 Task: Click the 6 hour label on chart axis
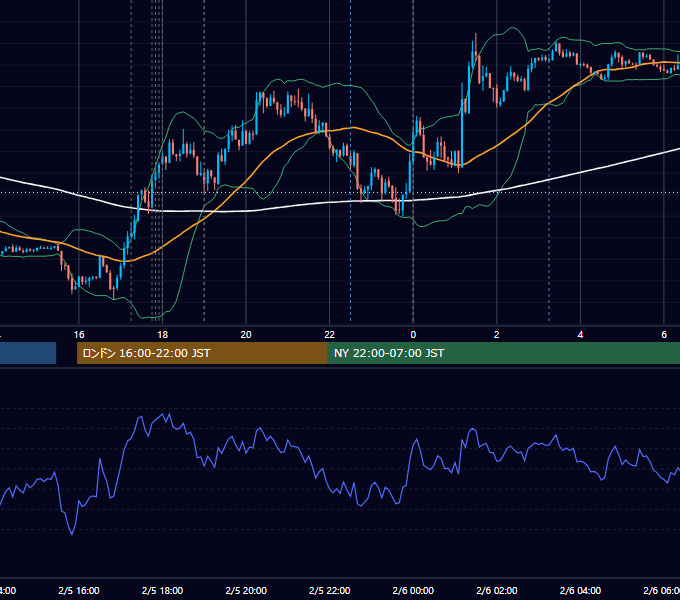click(664, 335)
